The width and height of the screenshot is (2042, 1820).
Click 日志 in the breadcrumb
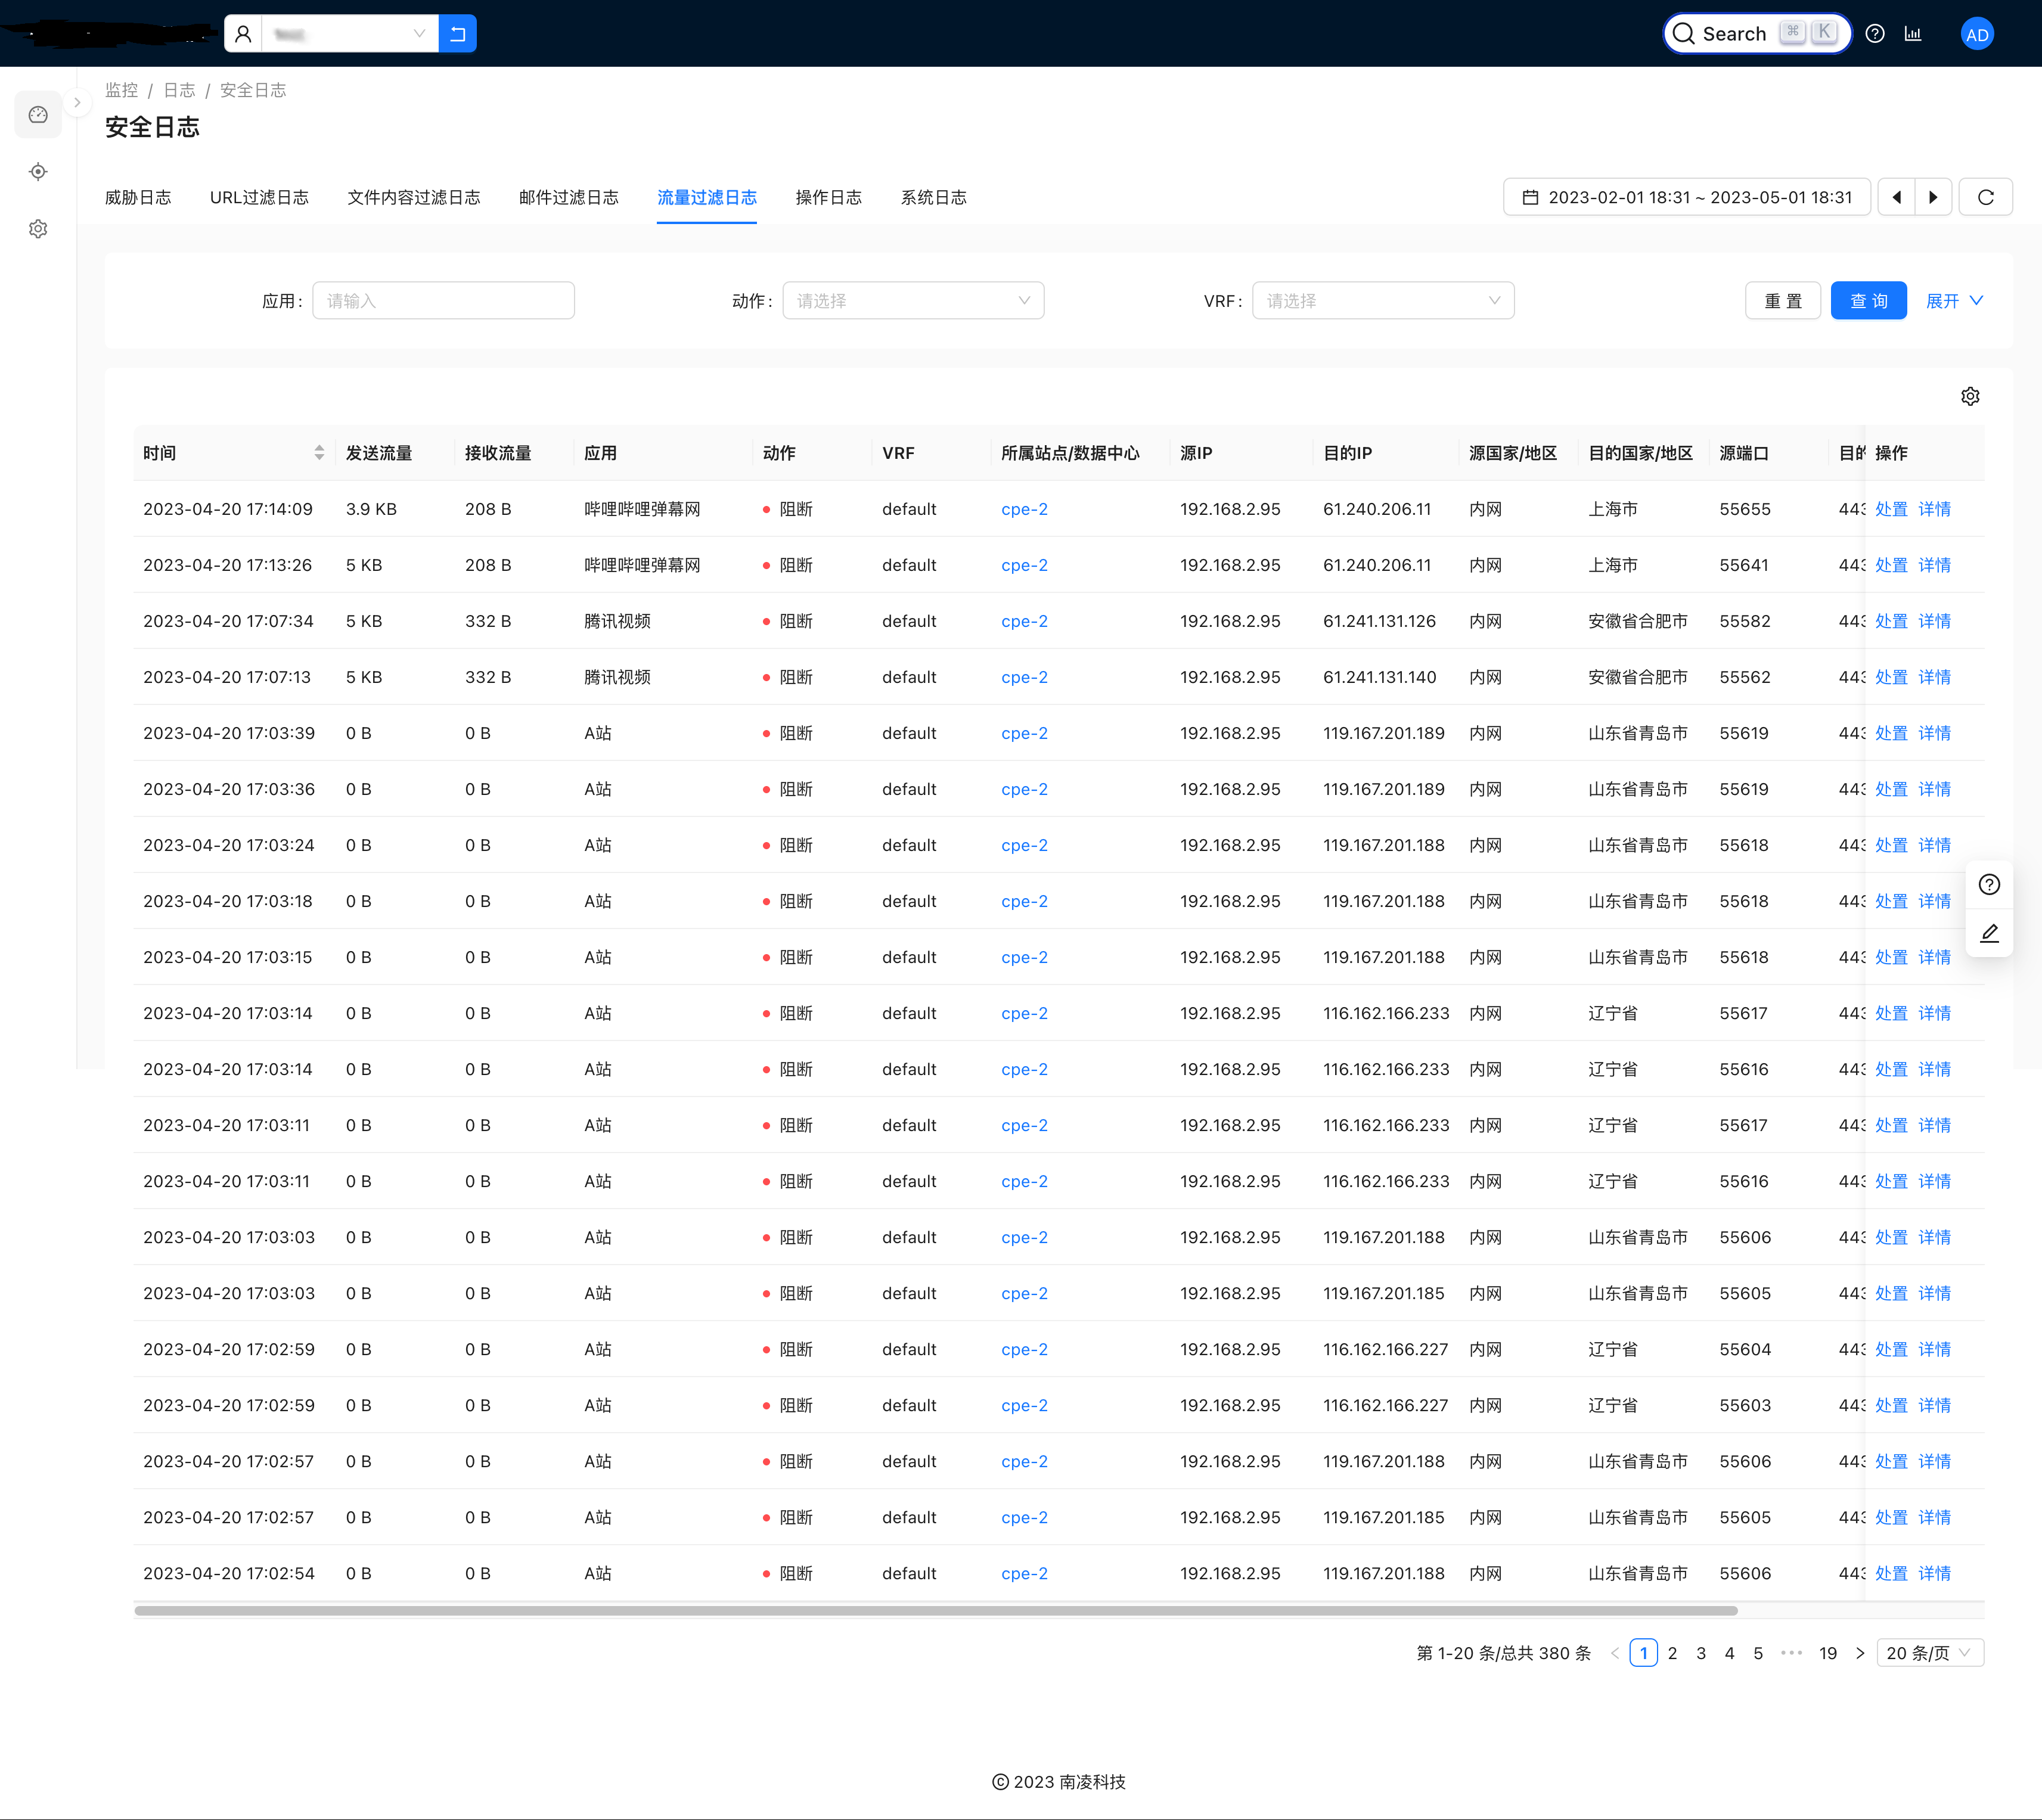coord(179,90)
